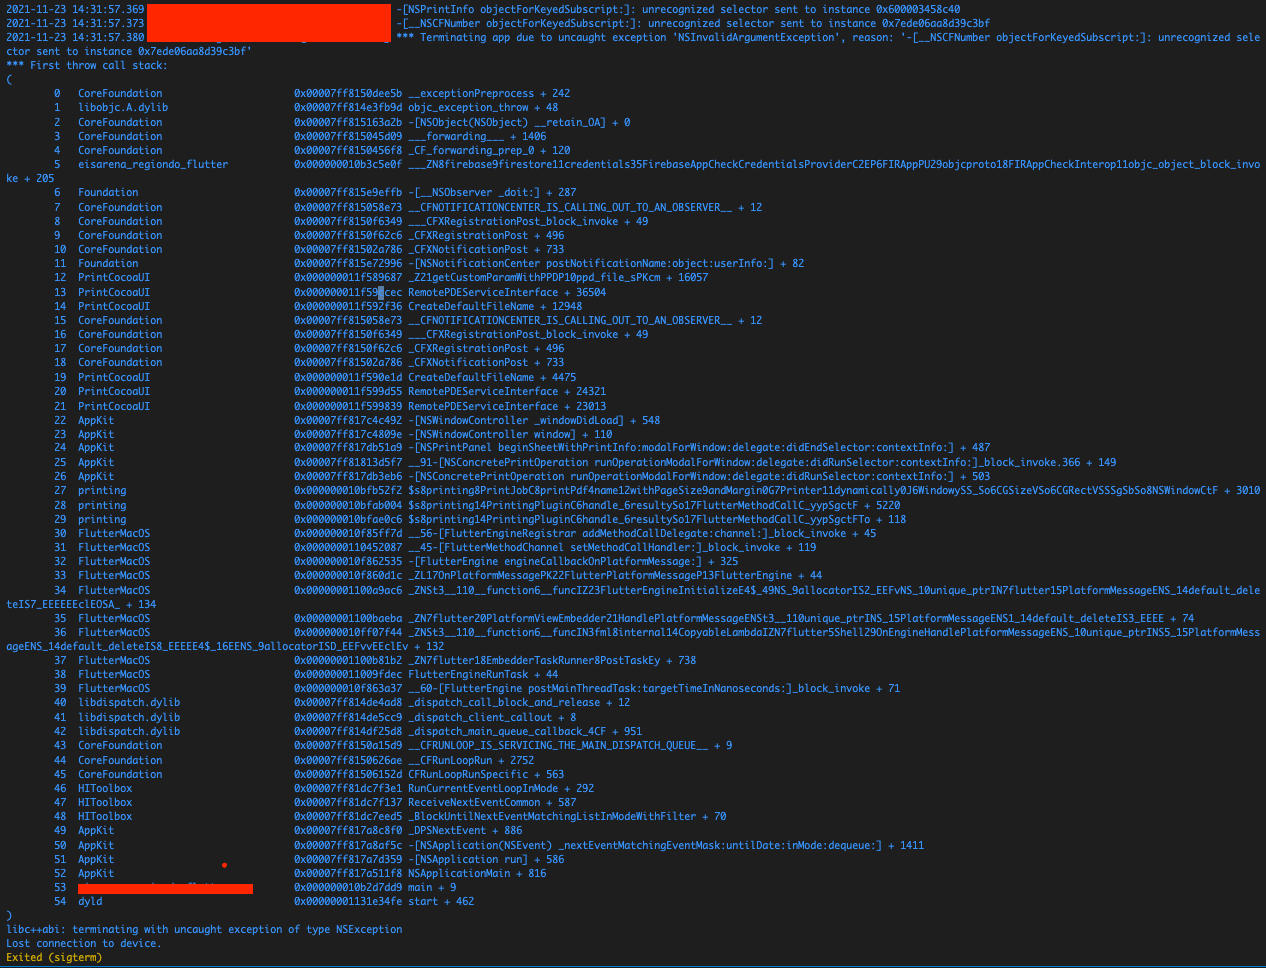This screenshot has height=968, width=1266.
Task: Click printing frame address 0x000000010bfb52f2
Action: 348,490
